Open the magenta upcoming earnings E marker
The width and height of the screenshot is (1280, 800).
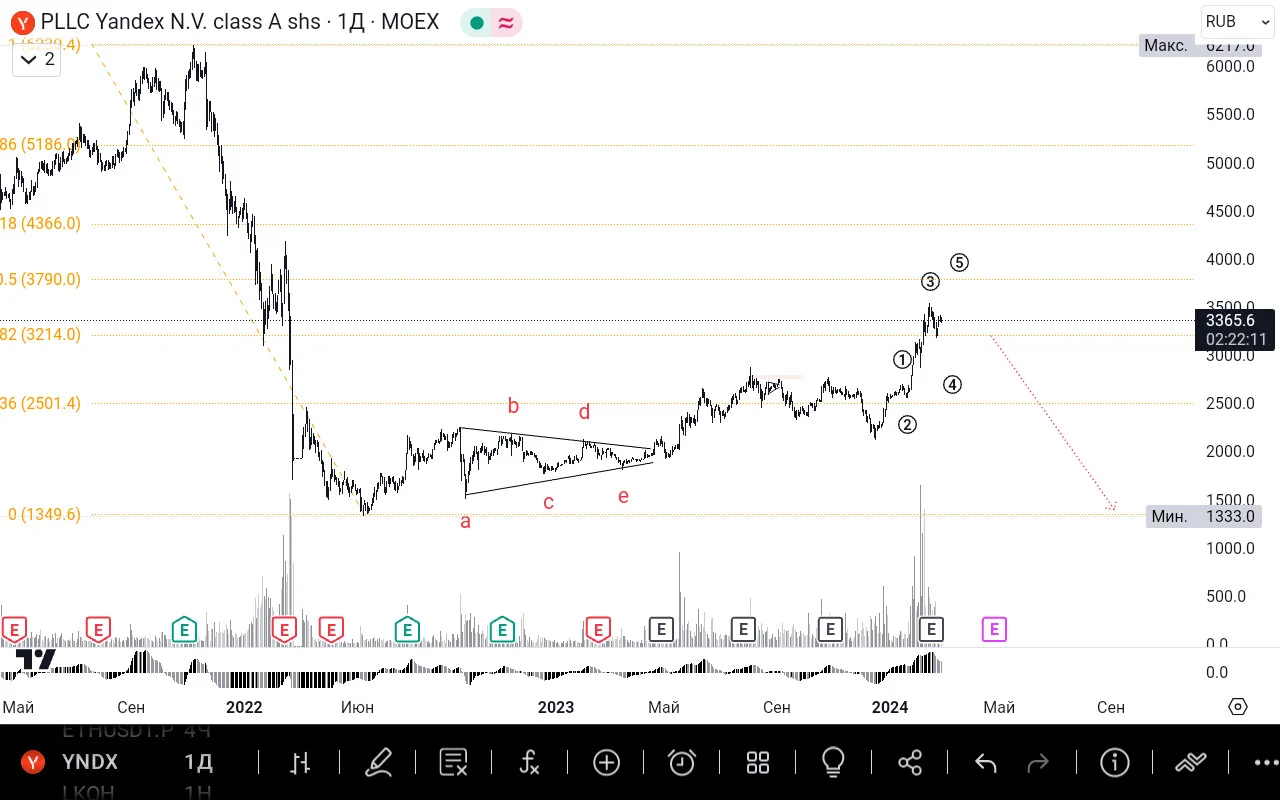click(994, 629)
